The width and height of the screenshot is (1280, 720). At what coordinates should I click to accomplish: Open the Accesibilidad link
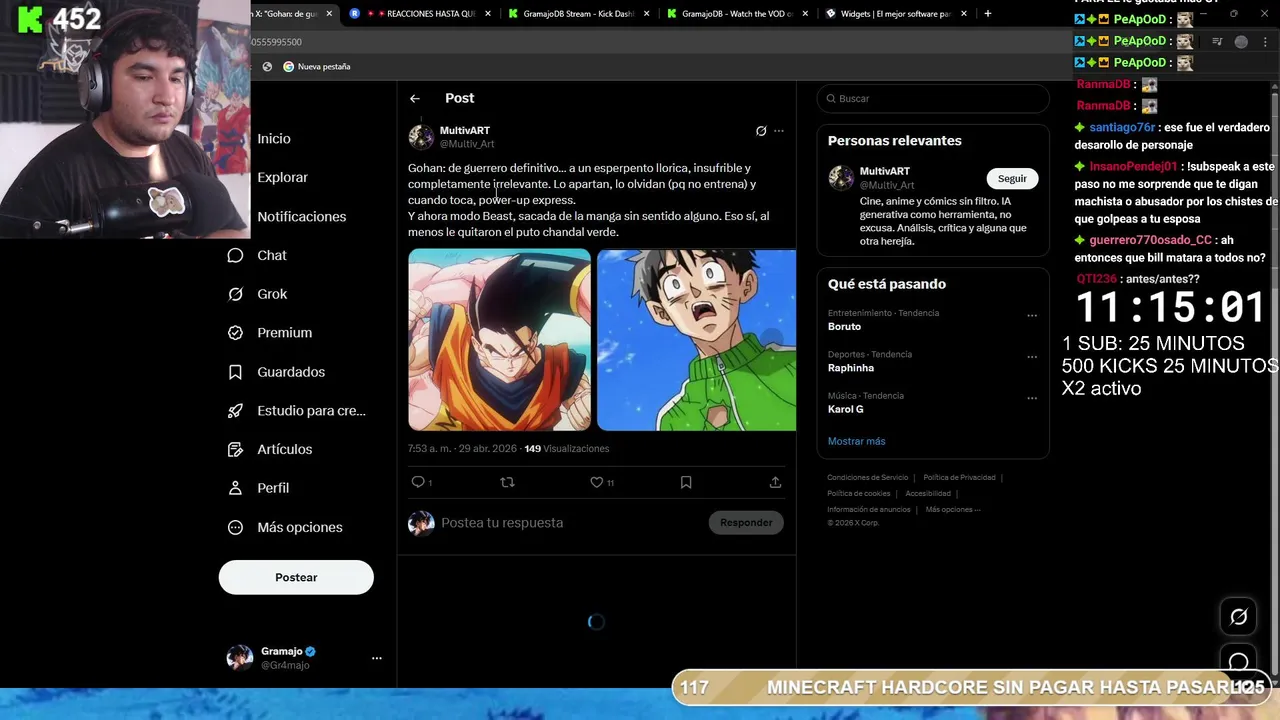[x=928, y=493]
